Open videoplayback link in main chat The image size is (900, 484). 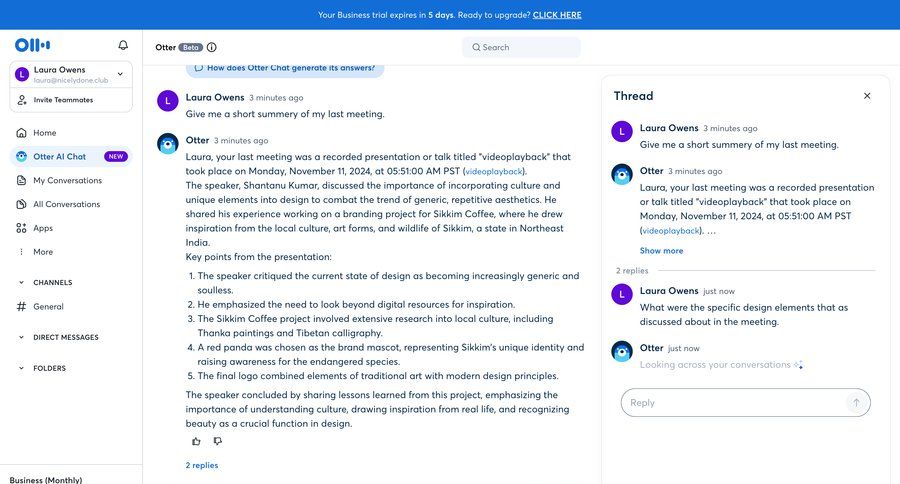point(494,172)
